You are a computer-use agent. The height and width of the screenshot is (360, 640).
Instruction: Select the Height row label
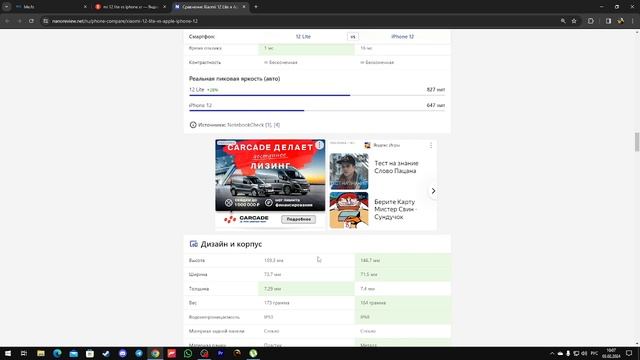[x=197, y=260]
